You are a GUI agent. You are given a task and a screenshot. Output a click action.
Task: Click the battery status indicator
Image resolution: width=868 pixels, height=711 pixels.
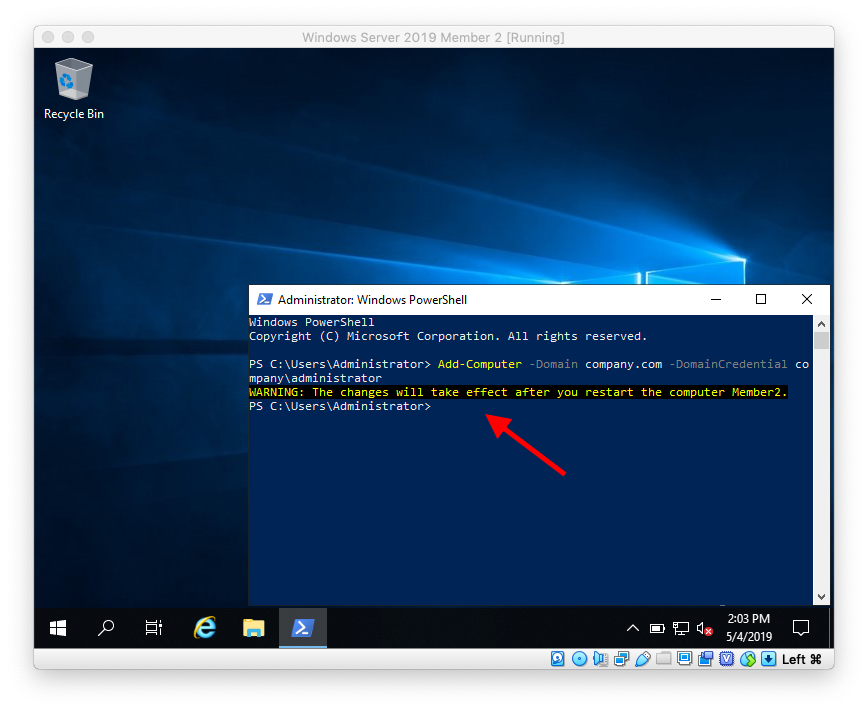pyautogui.click(x=657, y=628)
